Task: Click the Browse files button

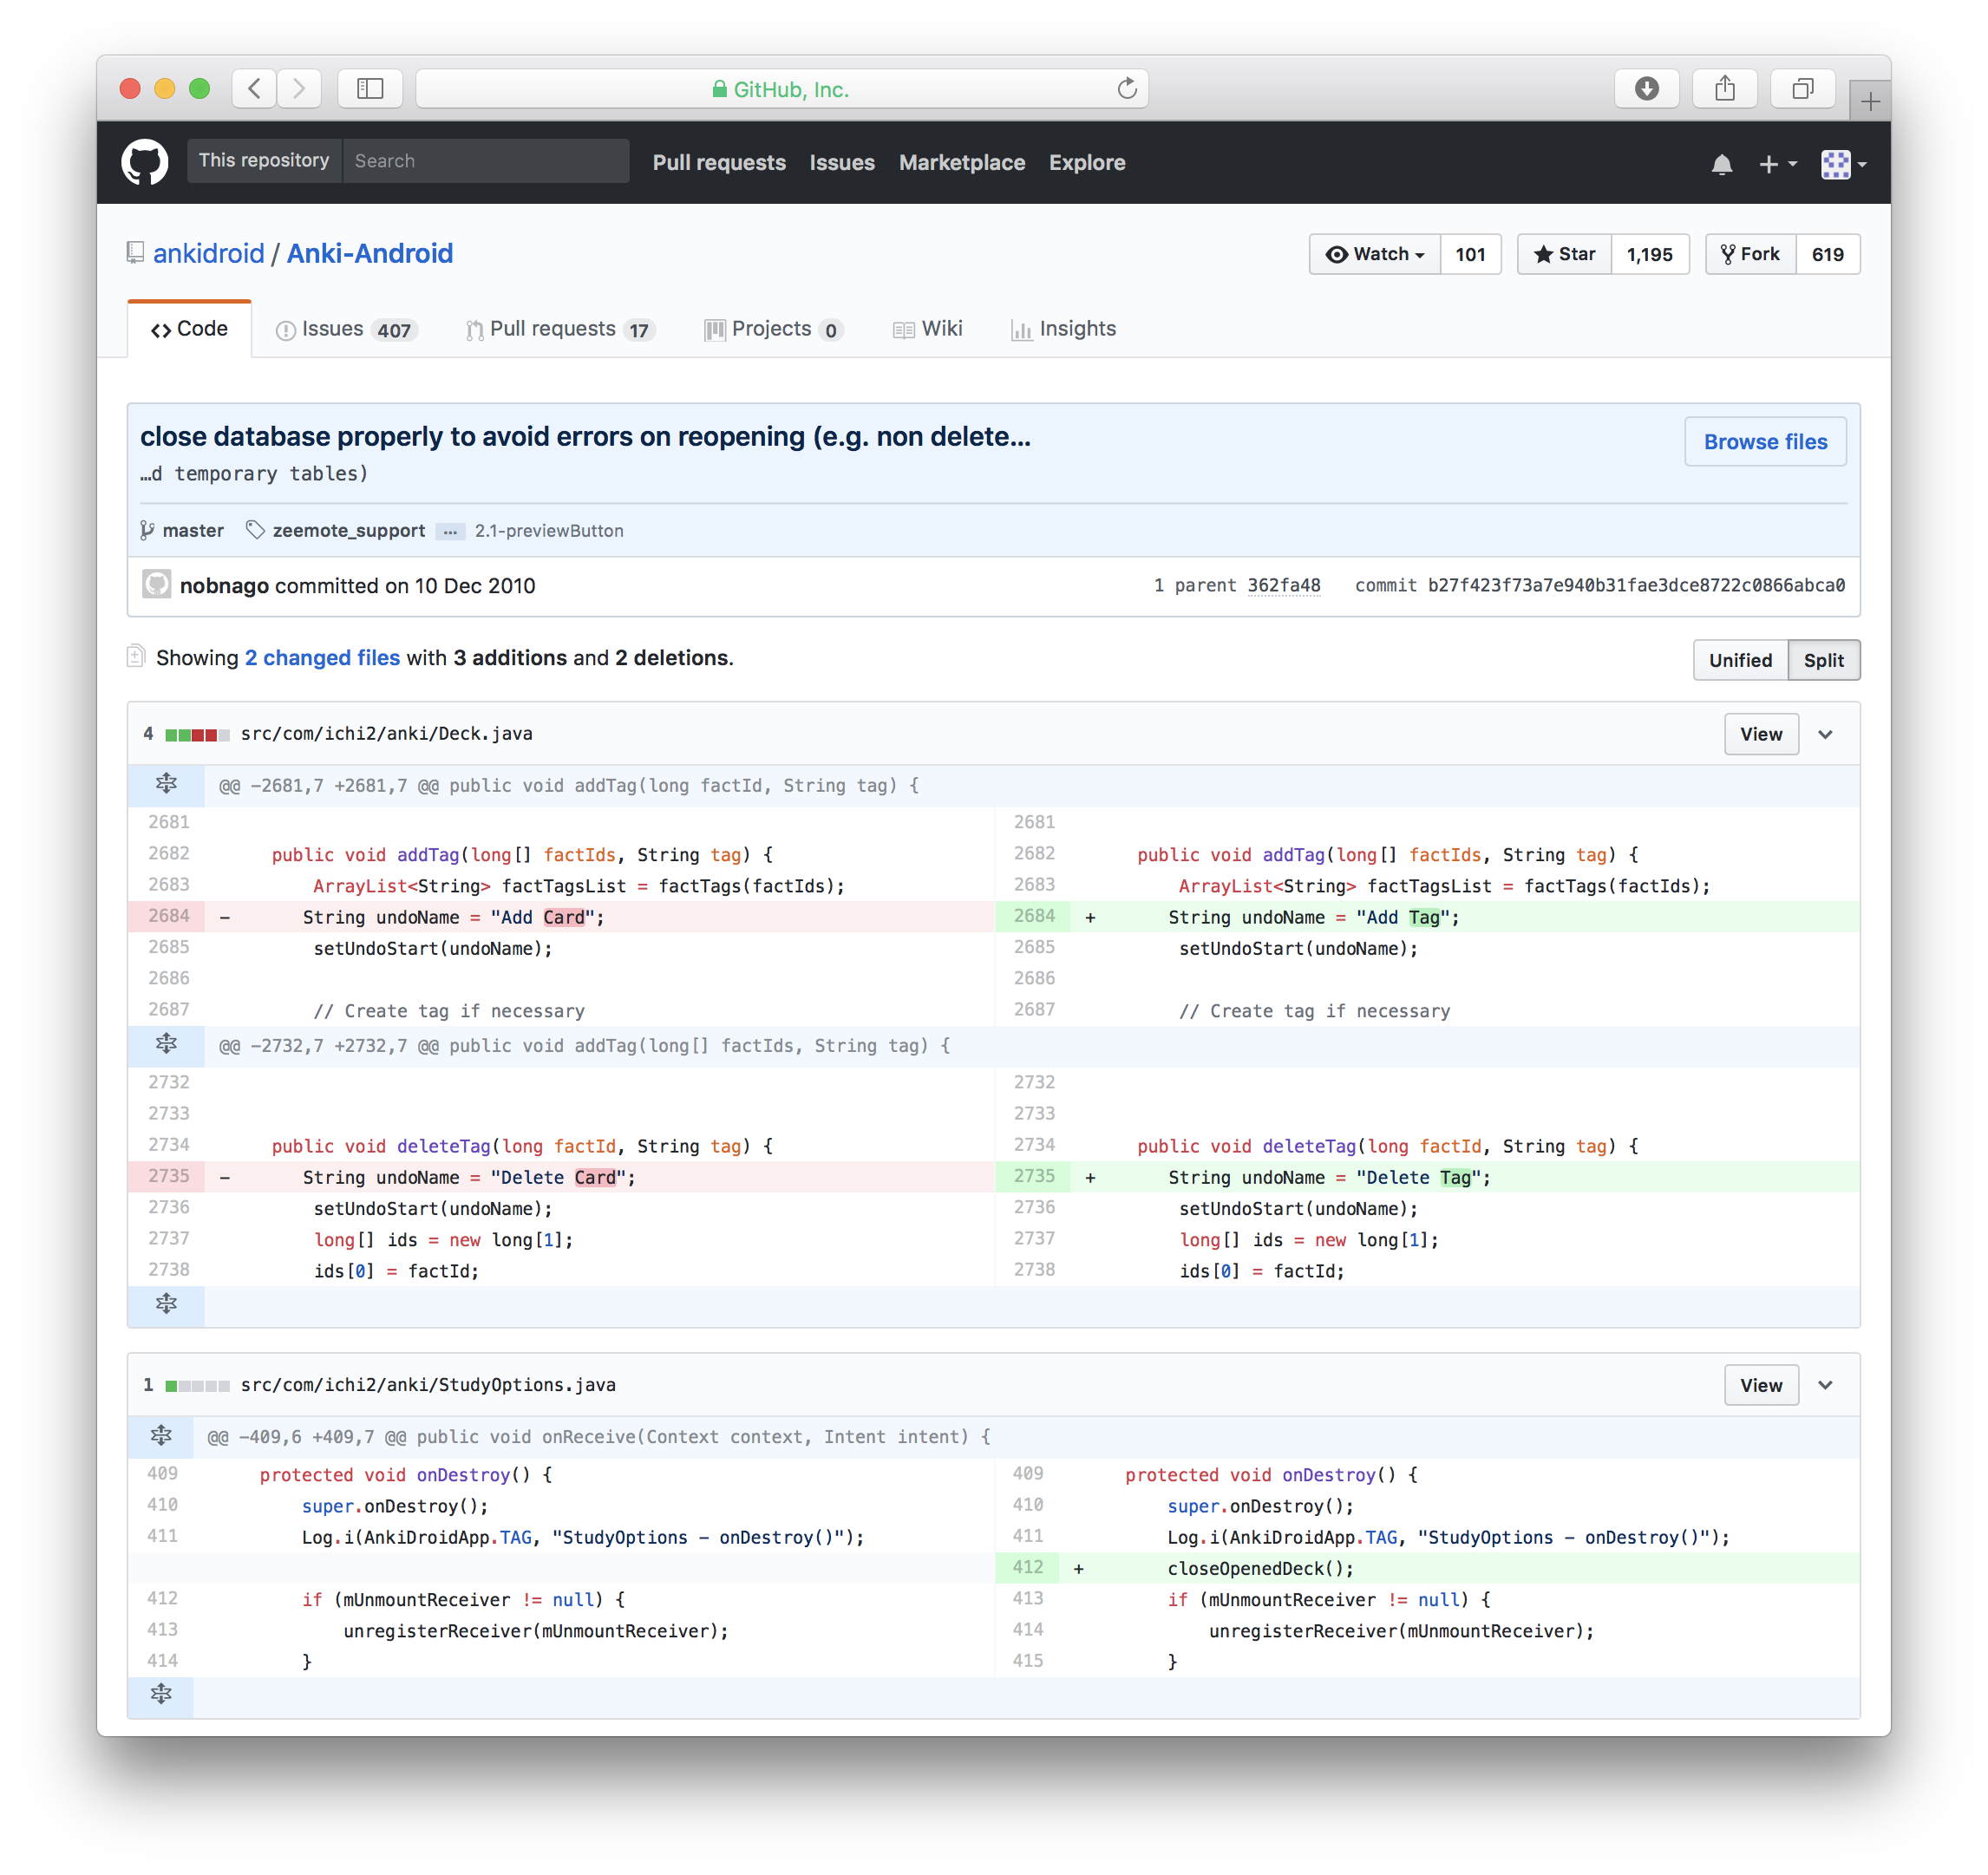Action: [1764, 442]
